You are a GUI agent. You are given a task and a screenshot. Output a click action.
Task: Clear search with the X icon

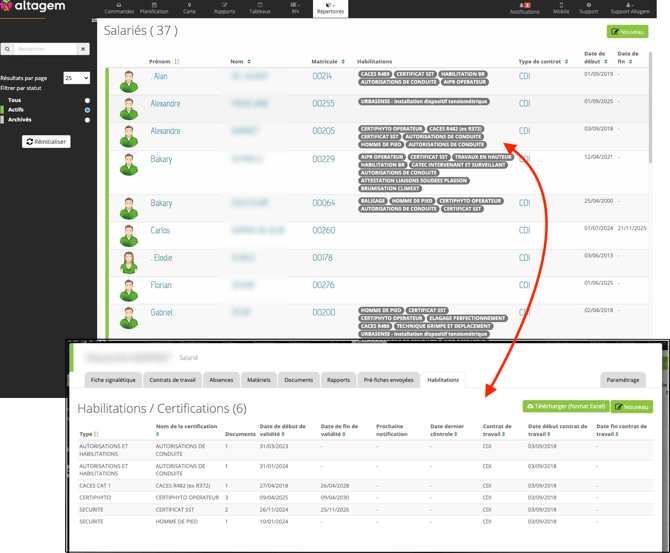[83, 49]
